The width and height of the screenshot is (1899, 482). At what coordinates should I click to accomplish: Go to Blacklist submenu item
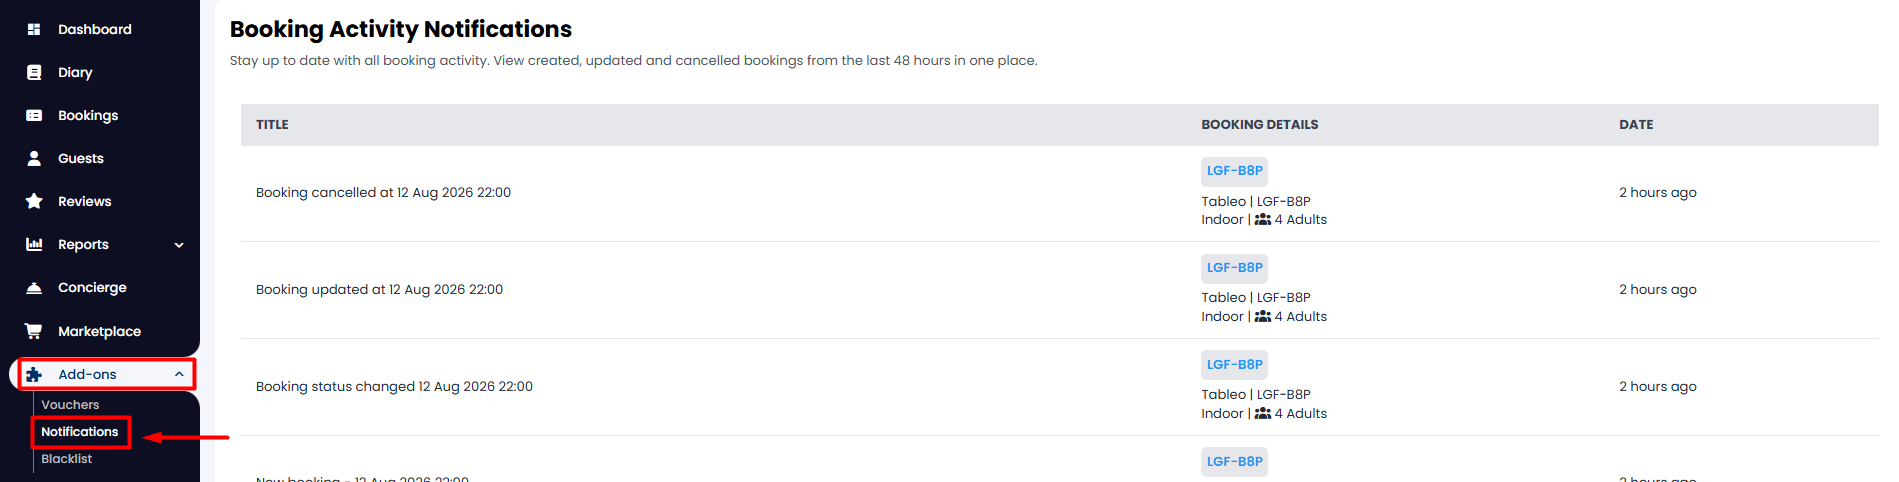pyautogui.click(x=66, y=459)
